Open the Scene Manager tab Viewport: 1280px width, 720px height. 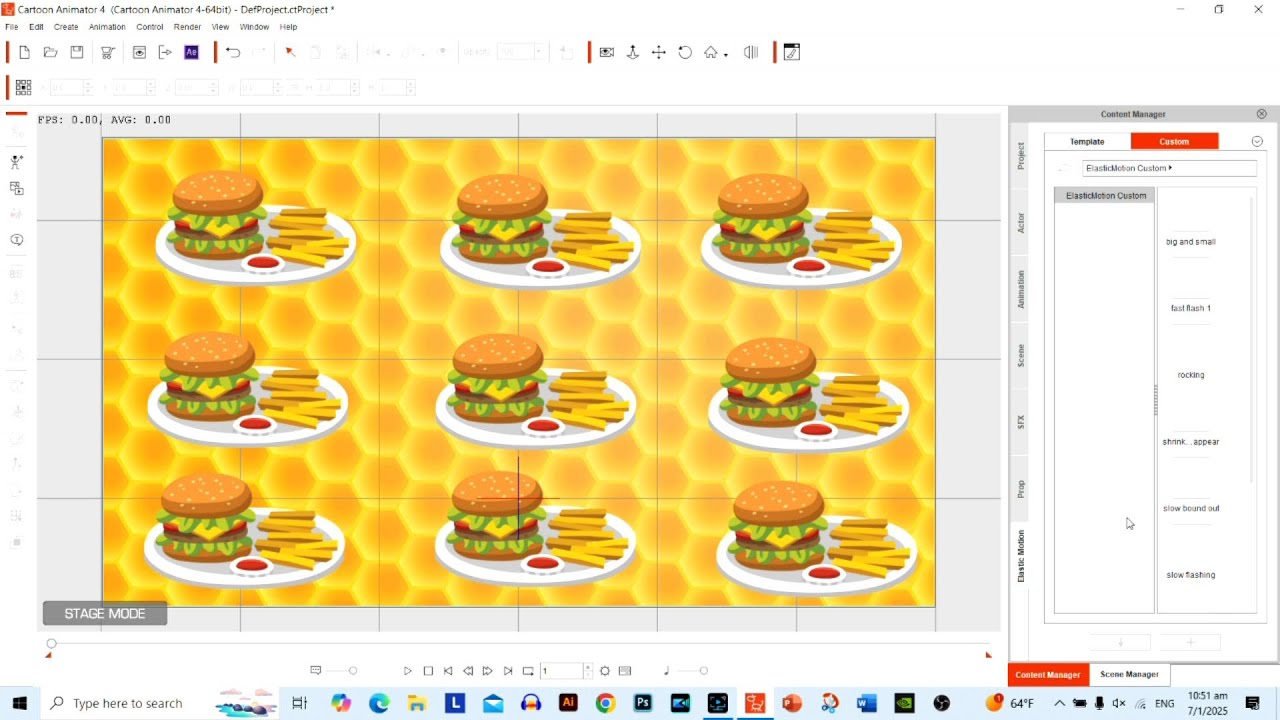tap(1129, 675)
